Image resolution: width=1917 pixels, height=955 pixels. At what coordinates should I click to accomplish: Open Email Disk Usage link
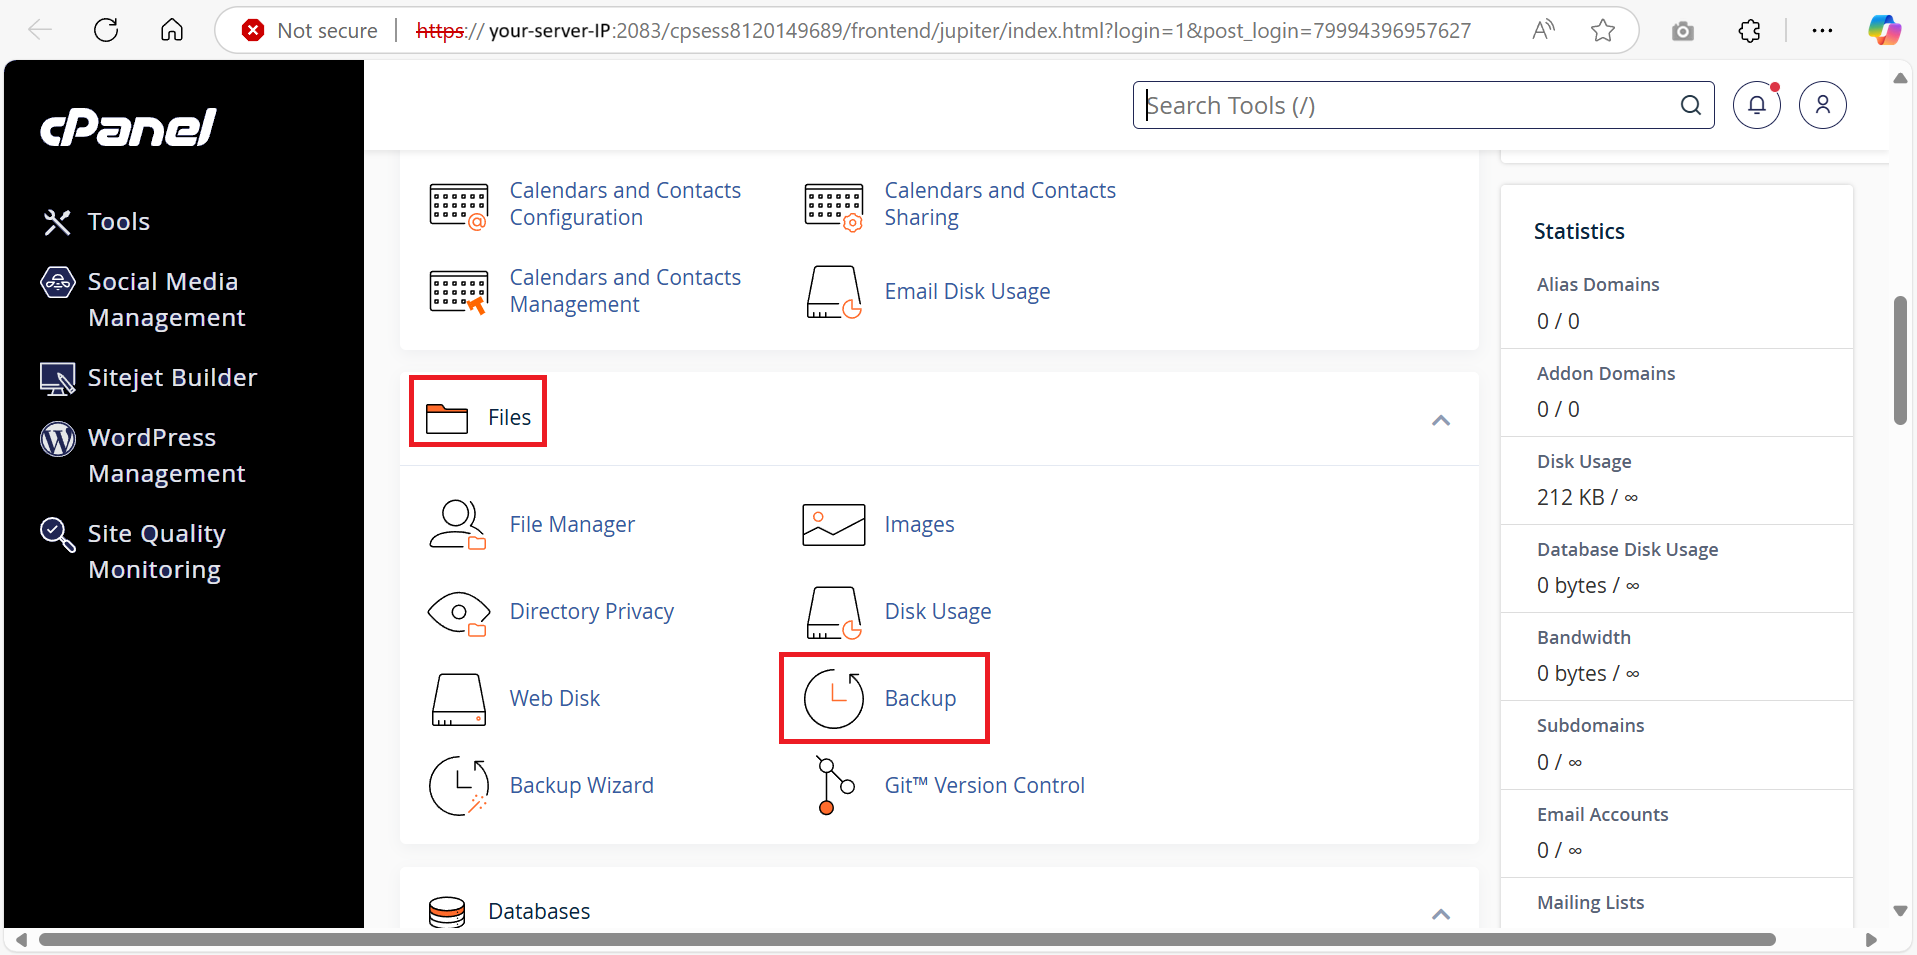(967, 292)
